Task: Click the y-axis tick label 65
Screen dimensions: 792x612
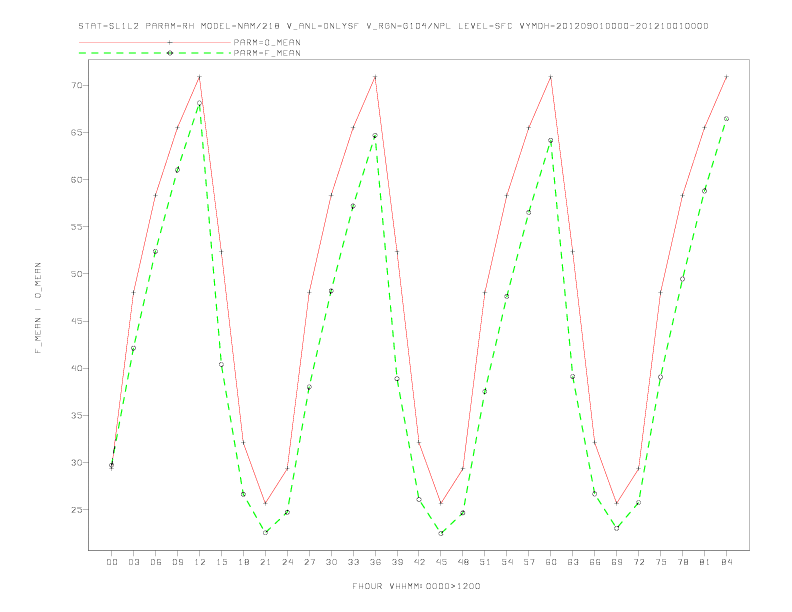Action: click(76, 132)
